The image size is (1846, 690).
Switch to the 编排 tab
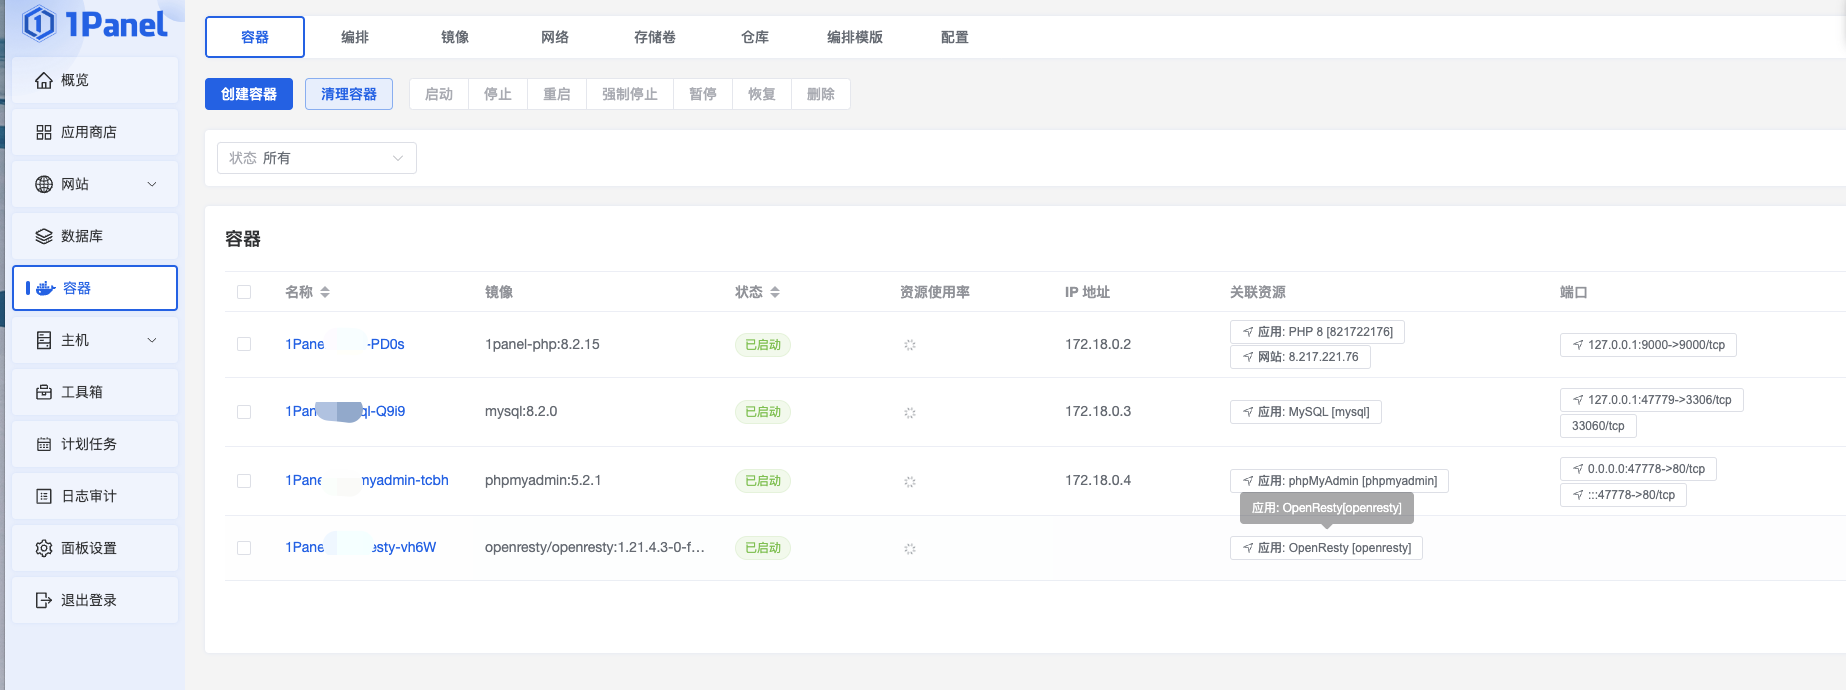coord(355,37)
